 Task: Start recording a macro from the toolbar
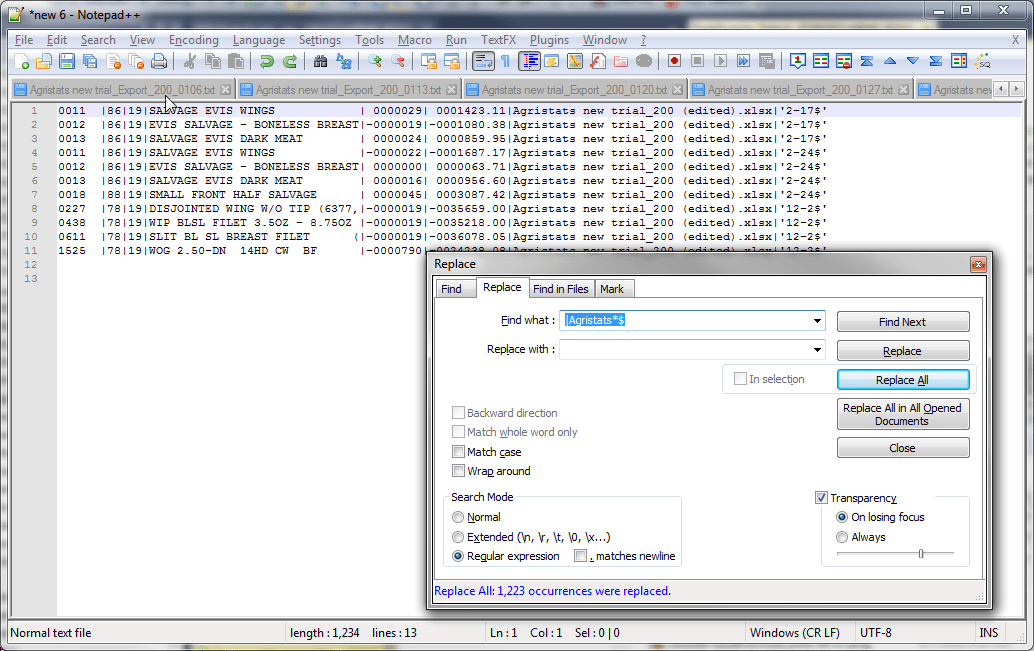(x=673, y=61)
